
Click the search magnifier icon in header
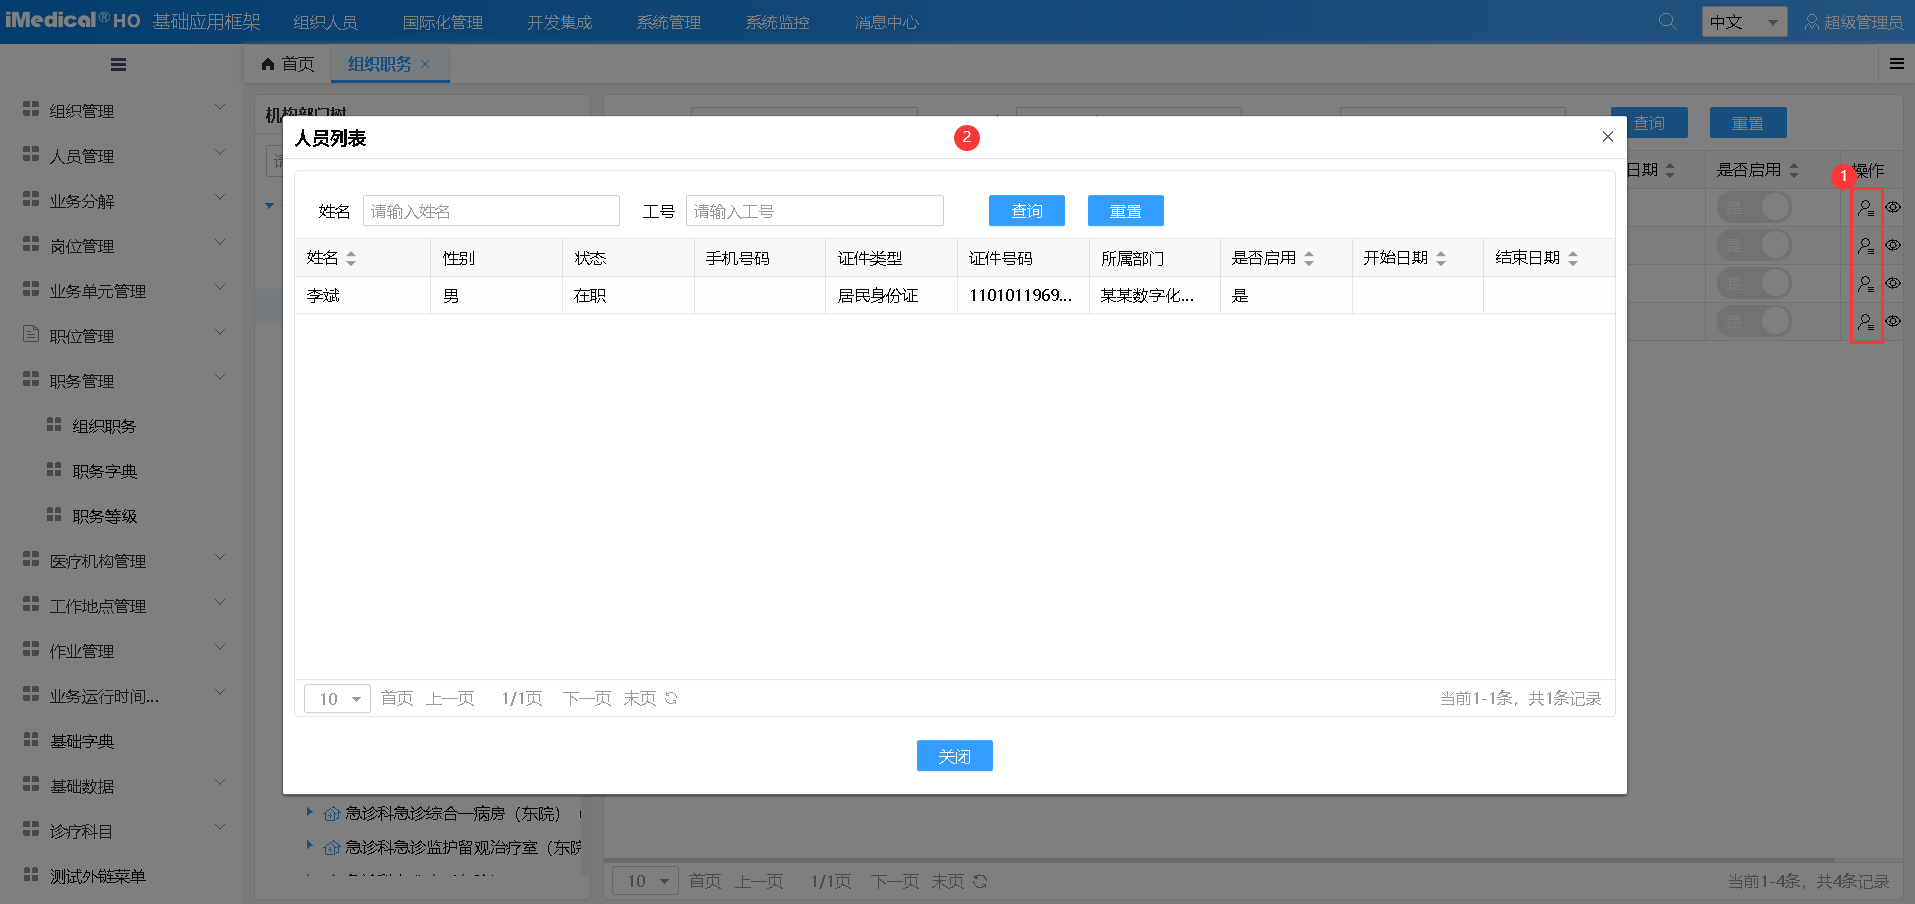tap(1667, 21)
